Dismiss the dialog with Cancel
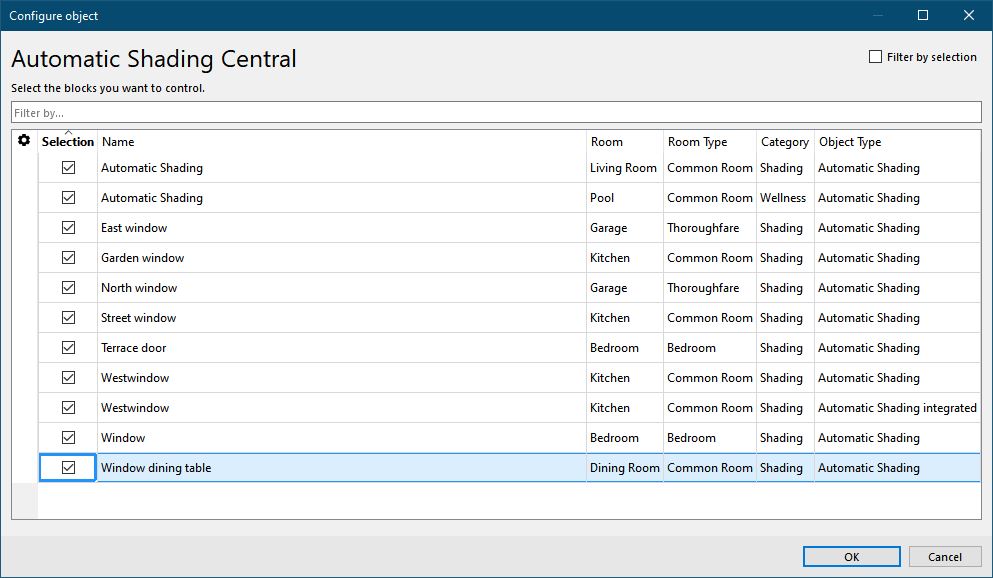This screenshot has width=993, height=578. coord(945,556)
